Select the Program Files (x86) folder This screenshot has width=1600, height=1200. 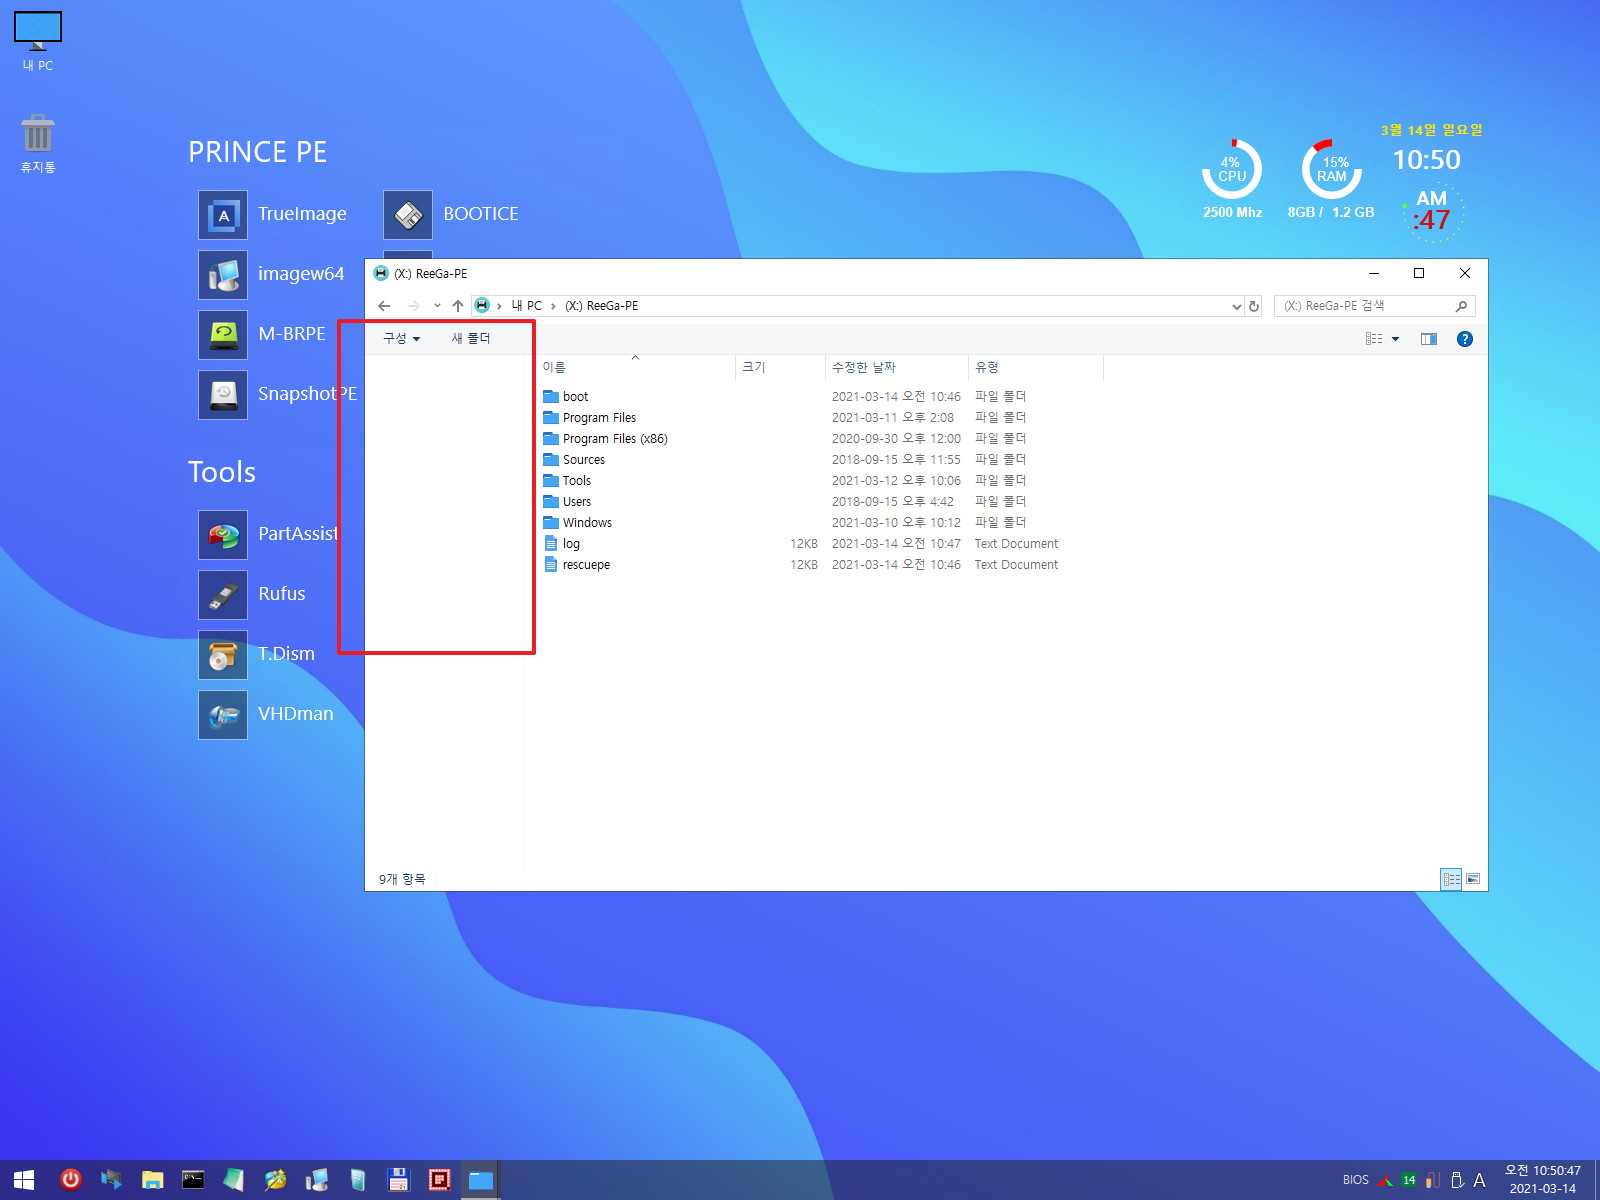pos(605,439)
